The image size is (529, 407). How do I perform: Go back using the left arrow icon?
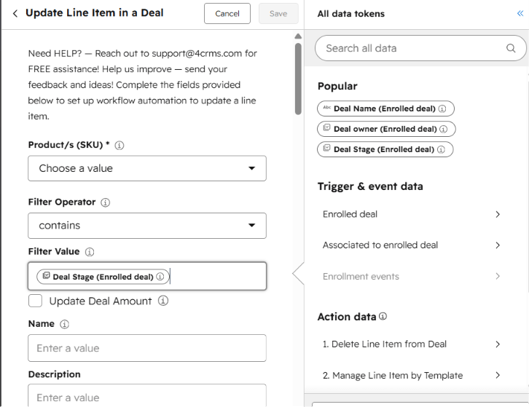point(15,13)
